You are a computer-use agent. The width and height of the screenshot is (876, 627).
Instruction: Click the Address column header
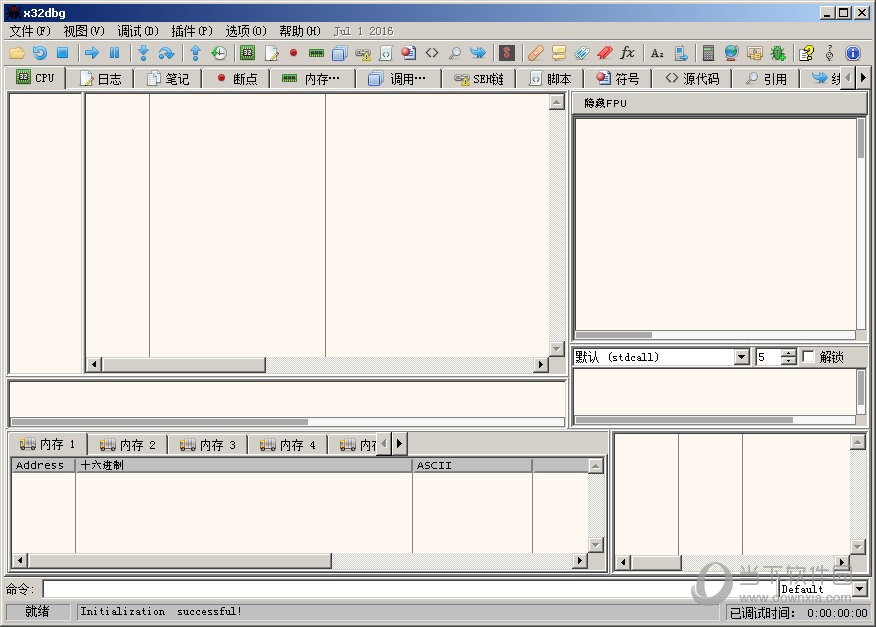click(43, 465)
